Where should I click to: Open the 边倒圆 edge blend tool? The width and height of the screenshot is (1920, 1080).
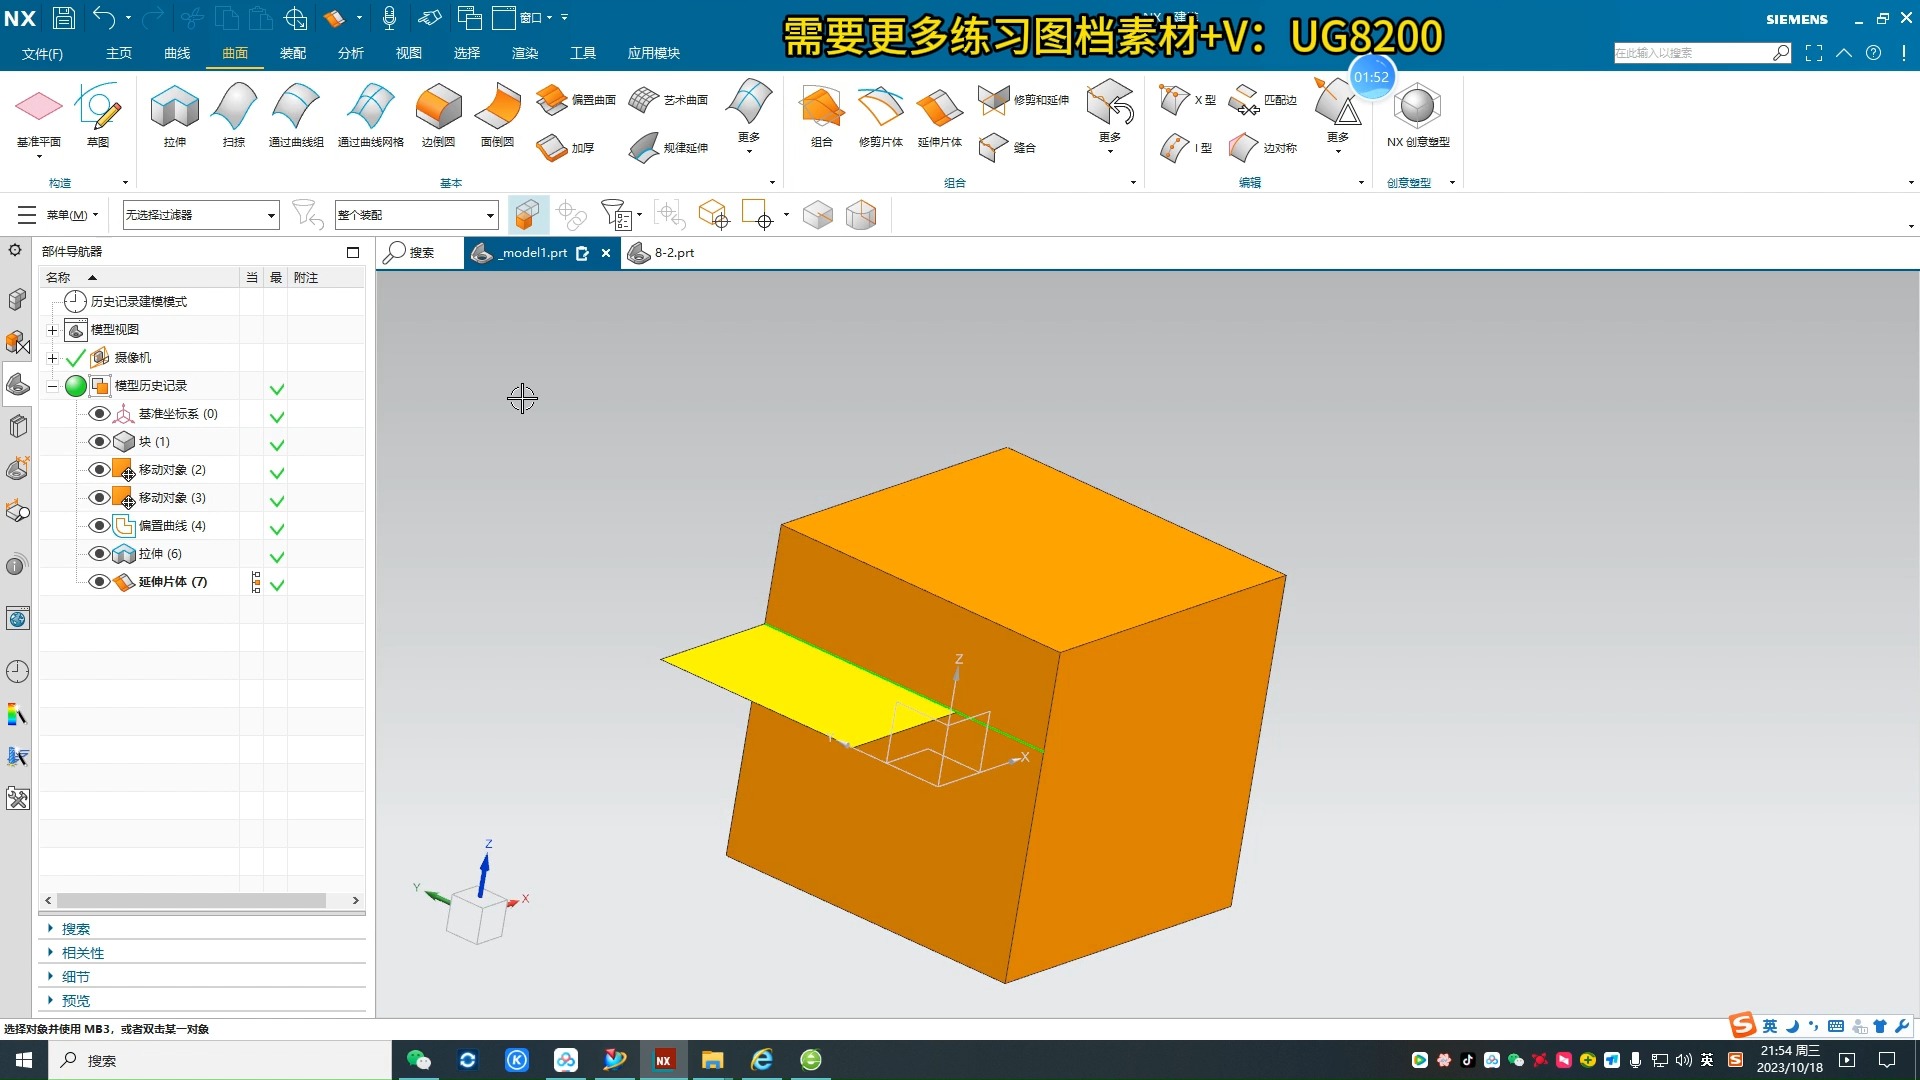click(x=438, y=116)
